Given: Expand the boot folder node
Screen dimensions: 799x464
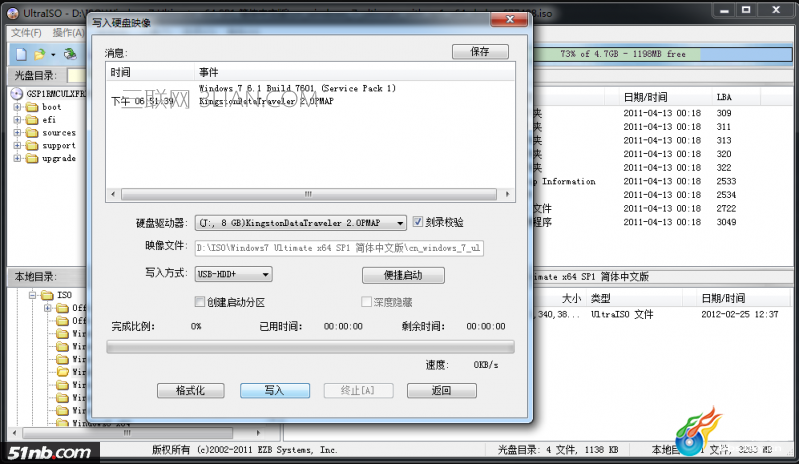Looking at the screenshot, I should 17,107.
